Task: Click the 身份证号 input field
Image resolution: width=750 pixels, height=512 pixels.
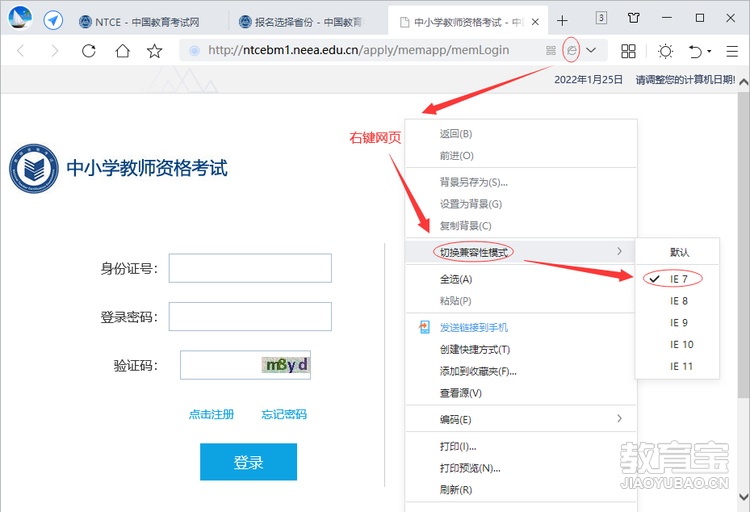Action: (x=250, y=268)
